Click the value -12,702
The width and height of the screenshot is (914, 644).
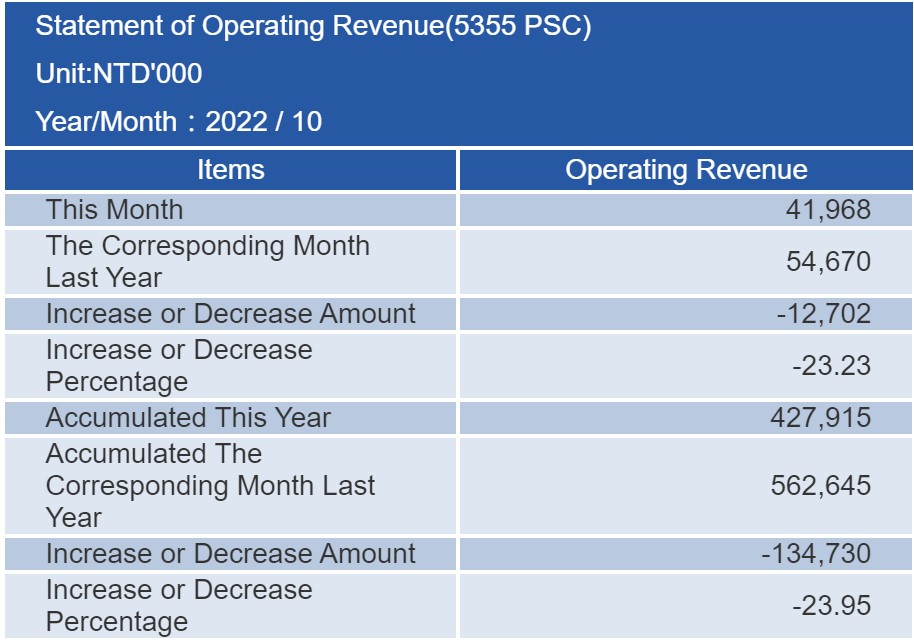click(824, 314)
